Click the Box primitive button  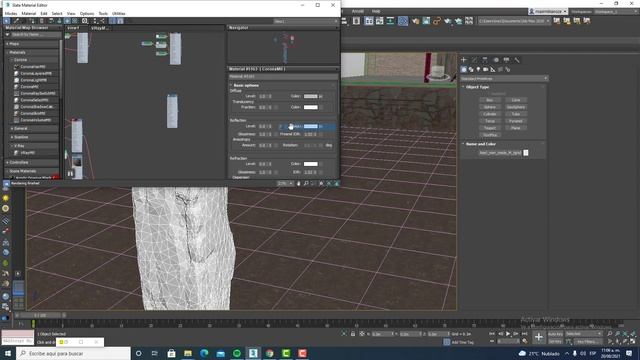tap(490, 100)
